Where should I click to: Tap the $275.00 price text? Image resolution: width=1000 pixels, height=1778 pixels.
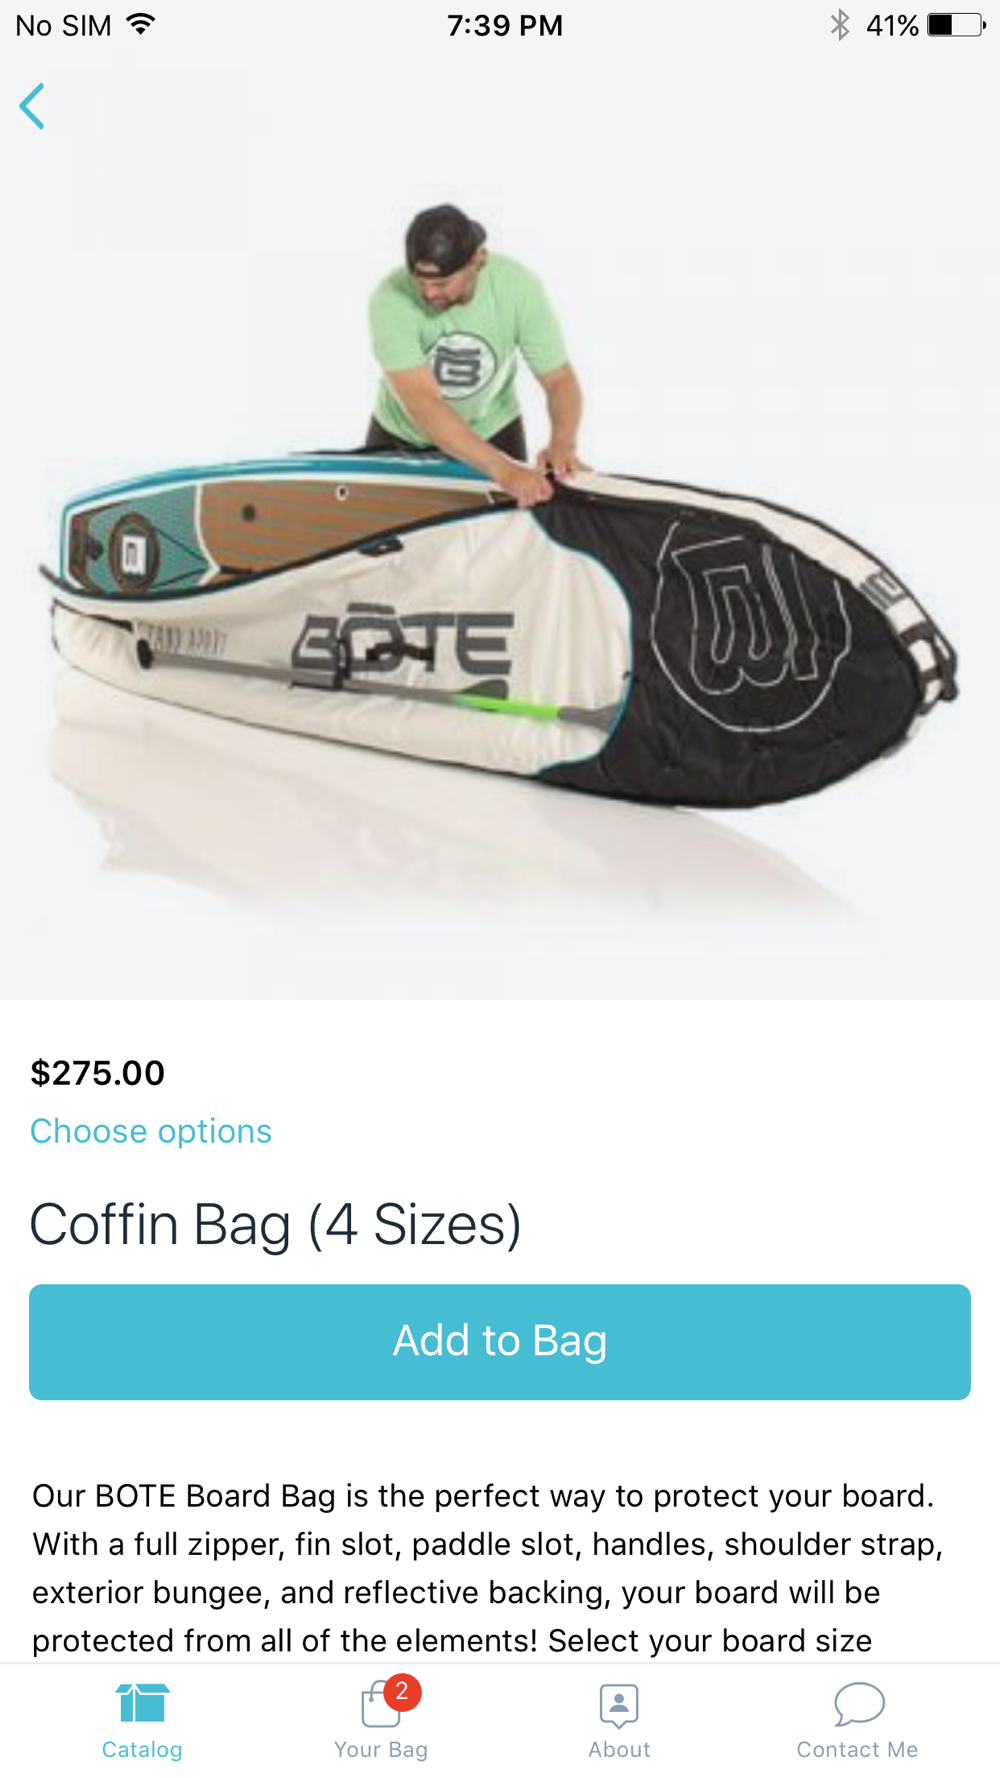(98, 1073)
